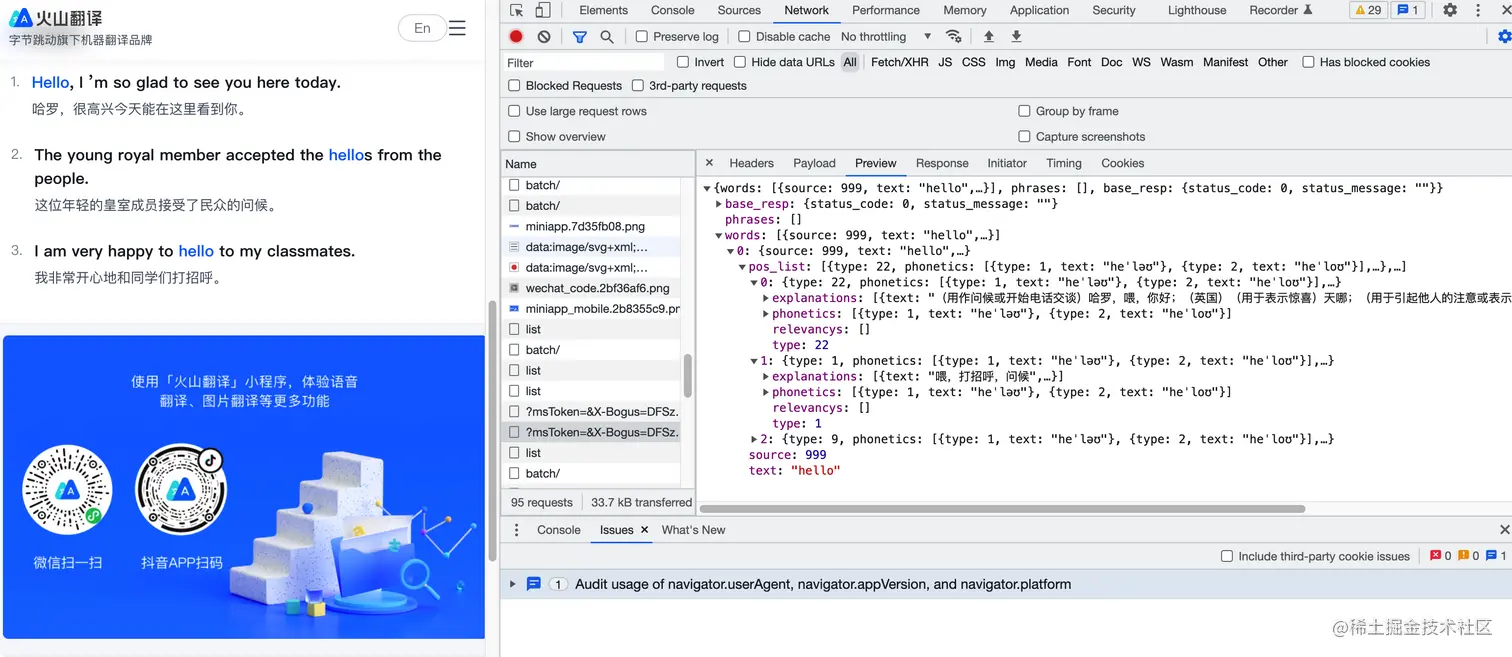Screen dimensions: 1512x657
Task: Select the All request type filter
Action: 850,62
